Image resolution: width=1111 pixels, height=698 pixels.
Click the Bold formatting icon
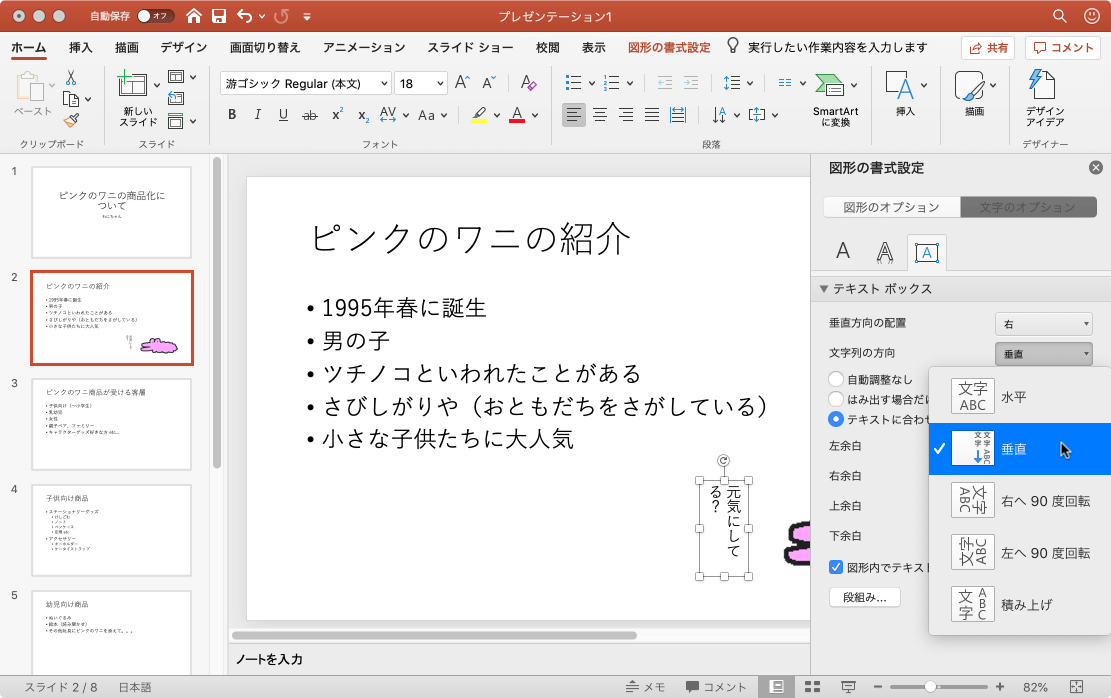click(x=232, y=115)
